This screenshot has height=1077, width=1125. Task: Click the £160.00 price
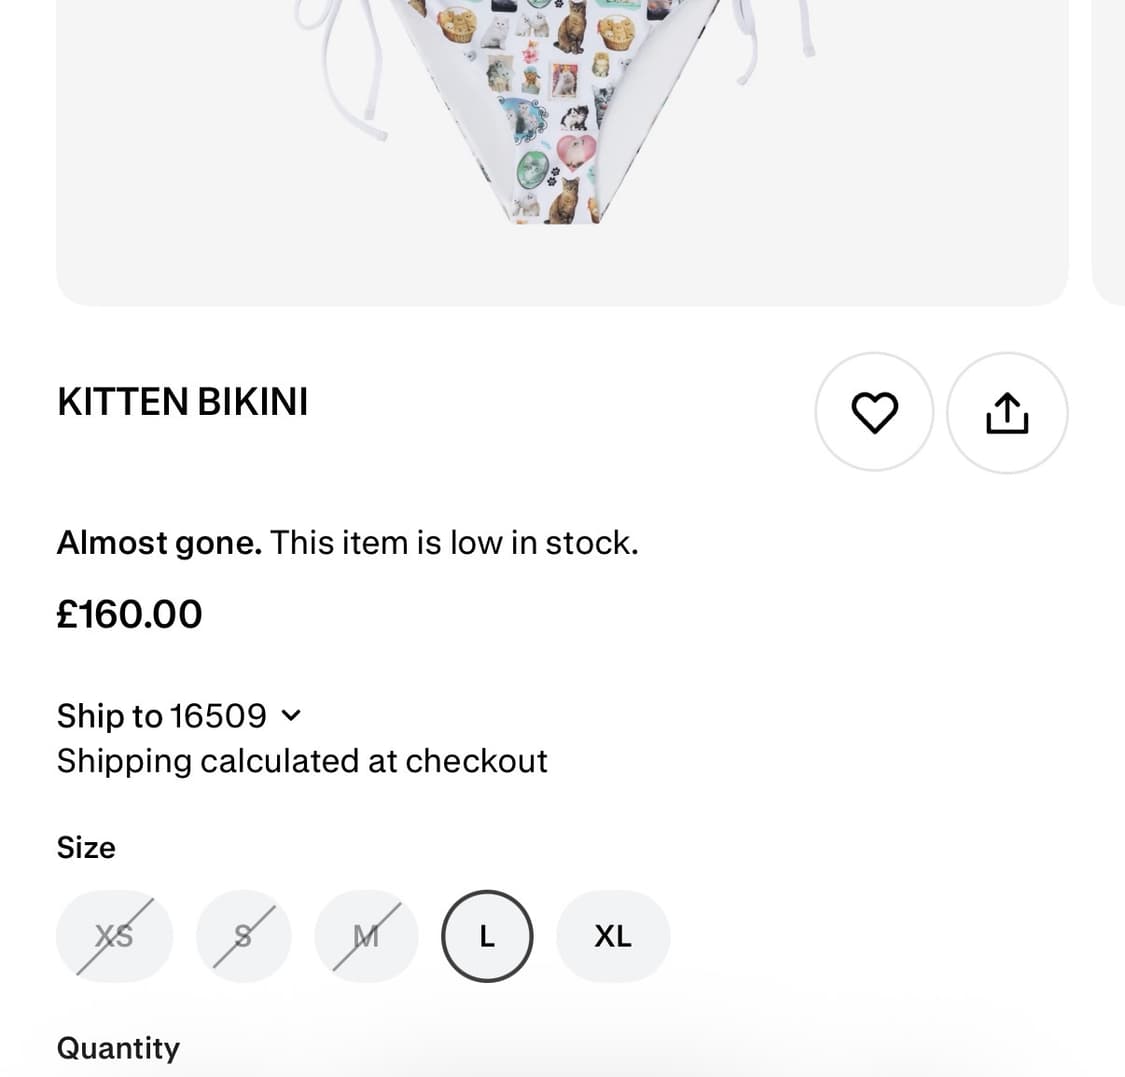pyautogui.click(x=130, y=614)
